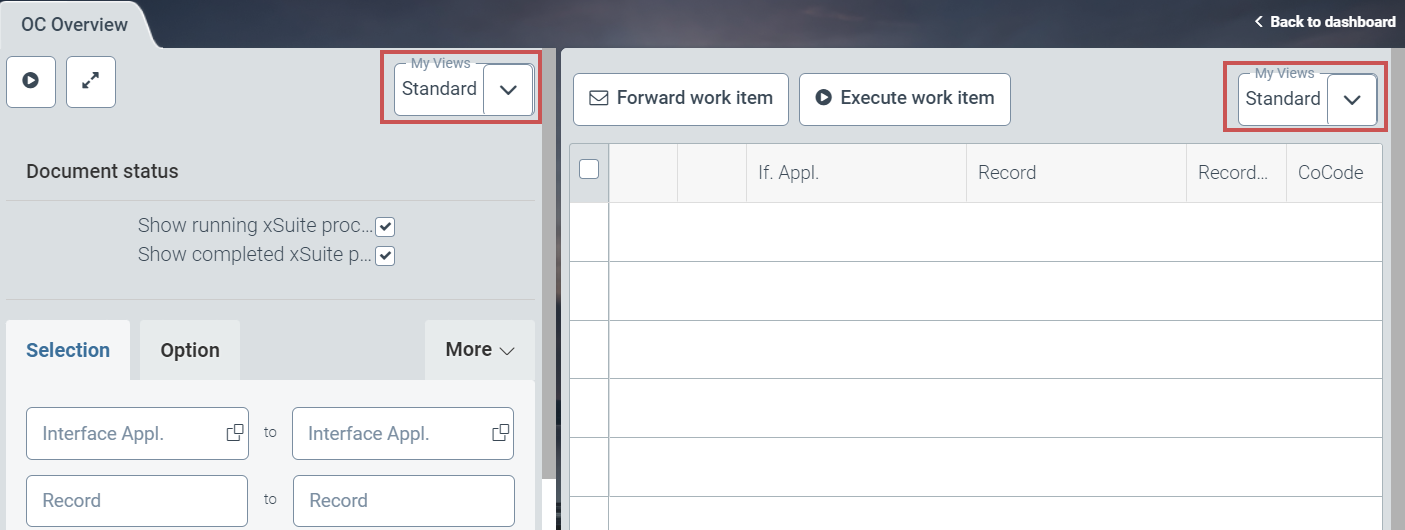Click the expand fullscreen arrows icon
The image size is (1405, 530).
pos(91,81)
